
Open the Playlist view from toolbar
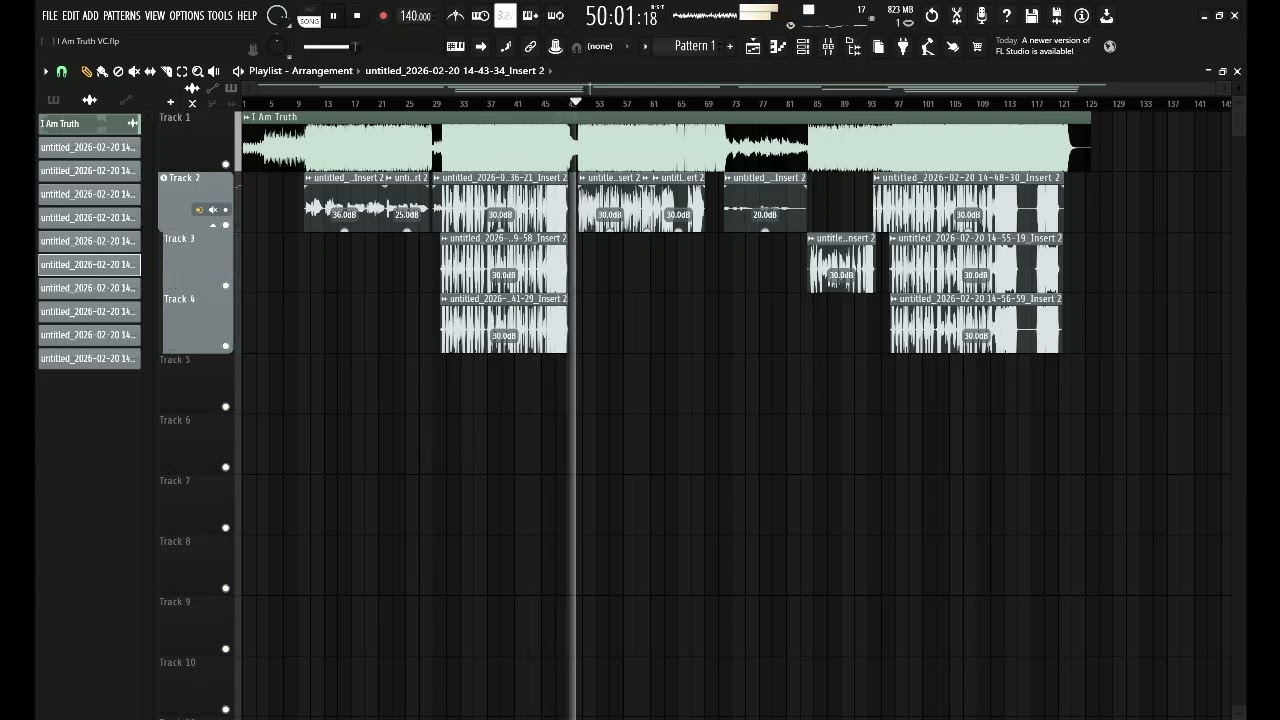(753, 47)
